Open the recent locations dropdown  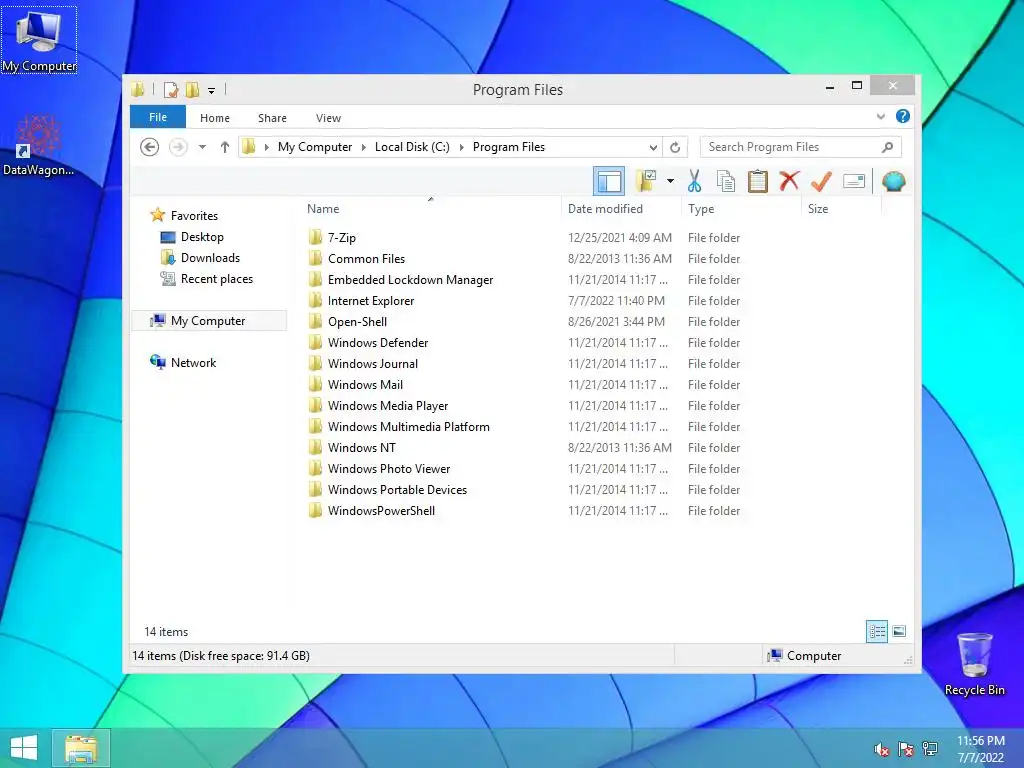pyautogui.click(x=202, y=147)
